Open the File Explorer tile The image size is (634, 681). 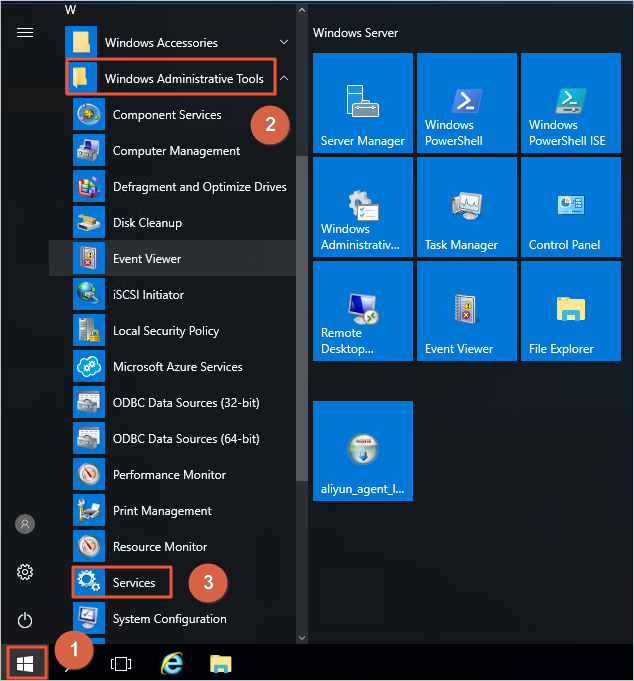[571, 311]
